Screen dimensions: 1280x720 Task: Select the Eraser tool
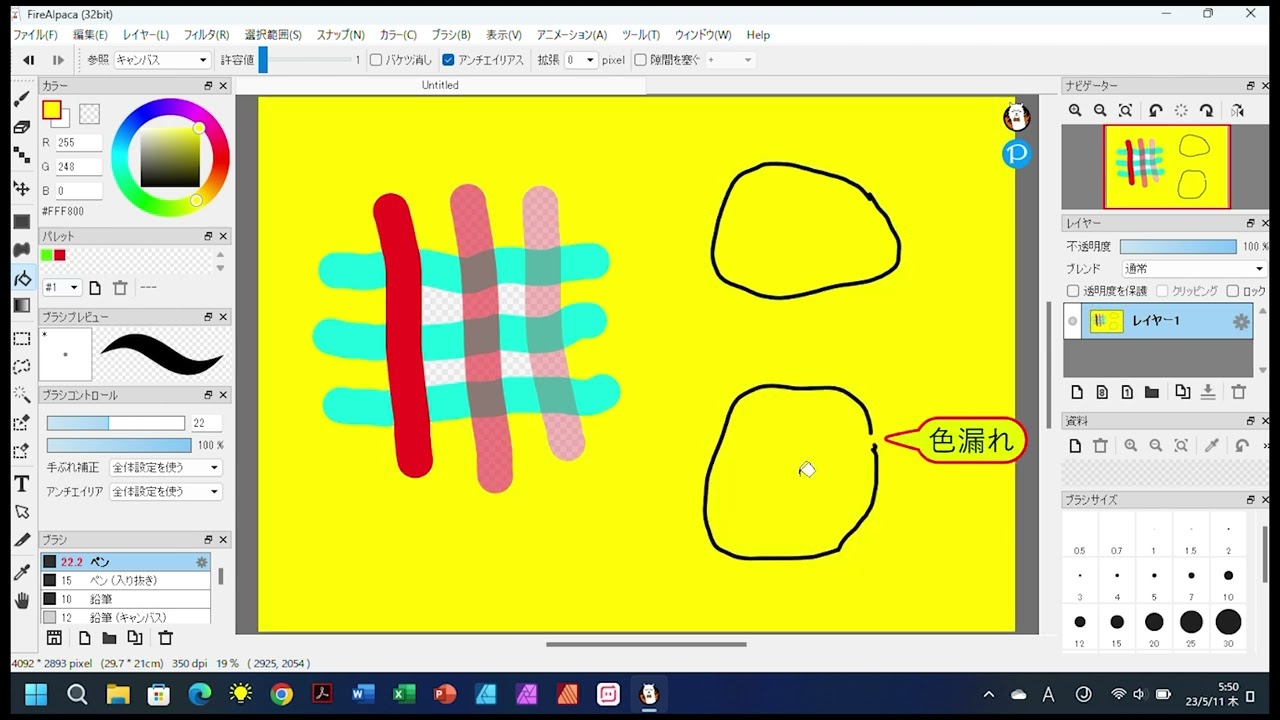coord(21,127)
